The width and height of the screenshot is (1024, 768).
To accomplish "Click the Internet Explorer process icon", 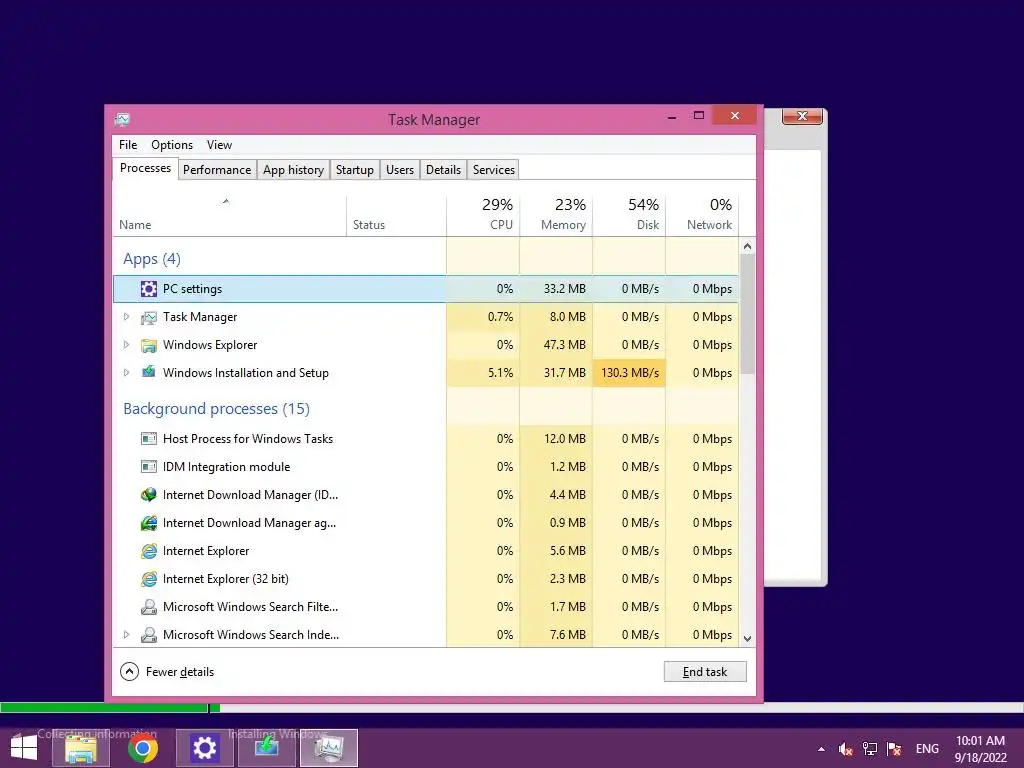I will (x=149, y=551).
